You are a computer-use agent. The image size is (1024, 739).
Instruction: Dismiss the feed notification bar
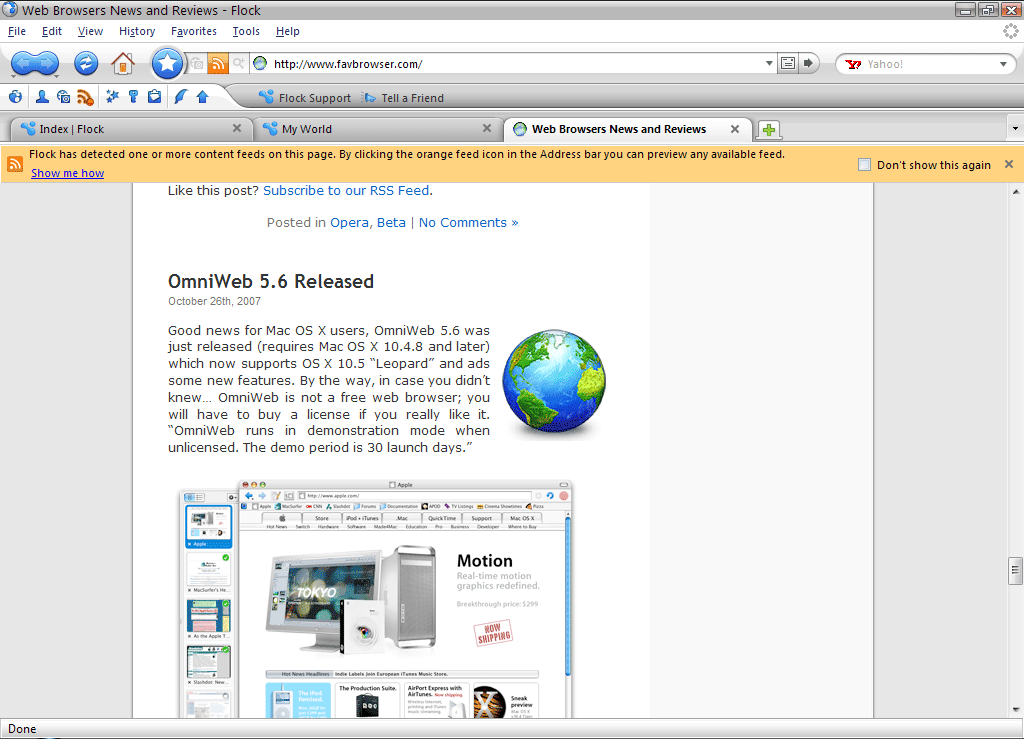1009,164
